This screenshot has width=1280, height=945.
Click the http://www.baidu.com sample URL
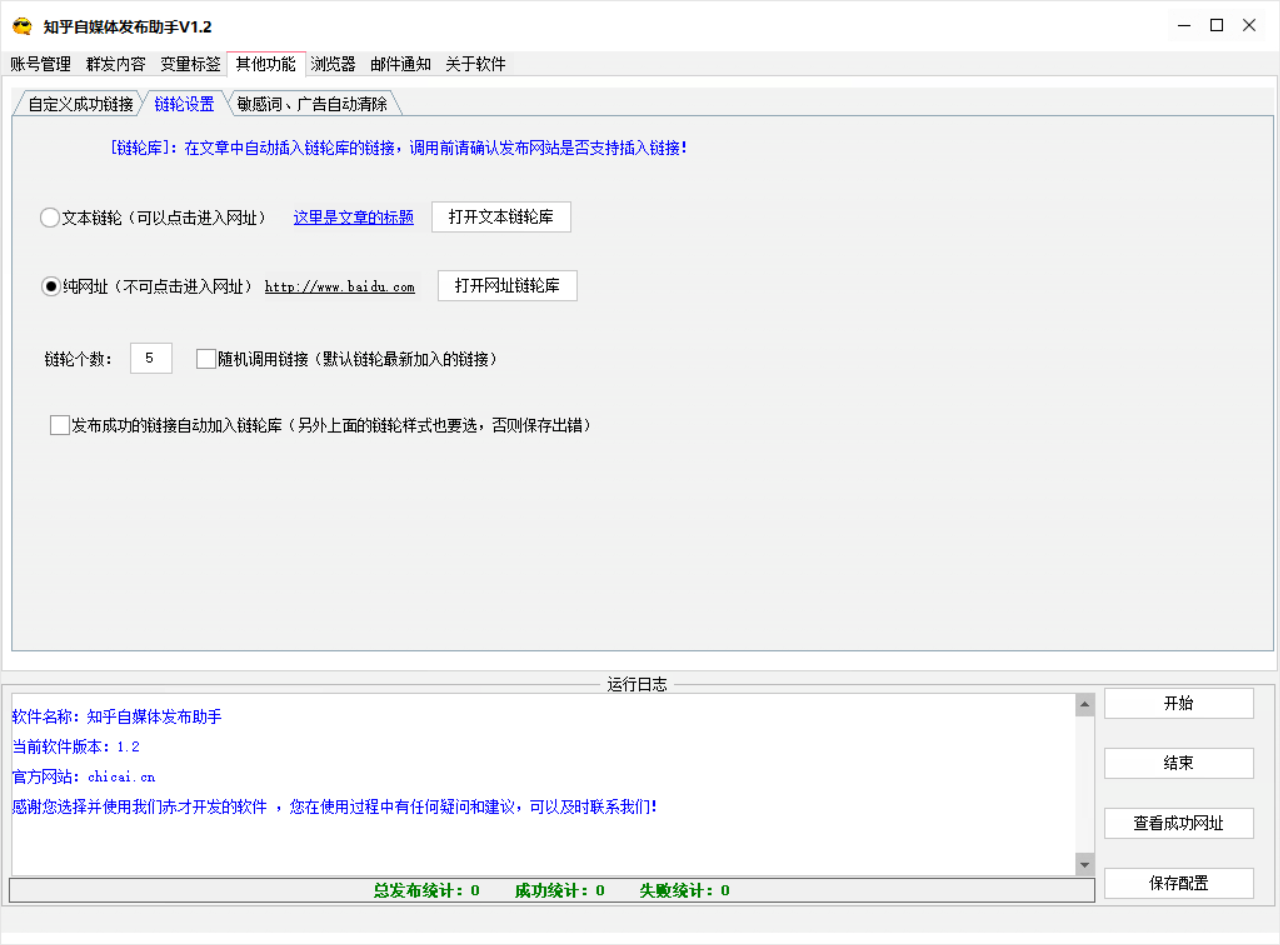click(x=339, y=287)
